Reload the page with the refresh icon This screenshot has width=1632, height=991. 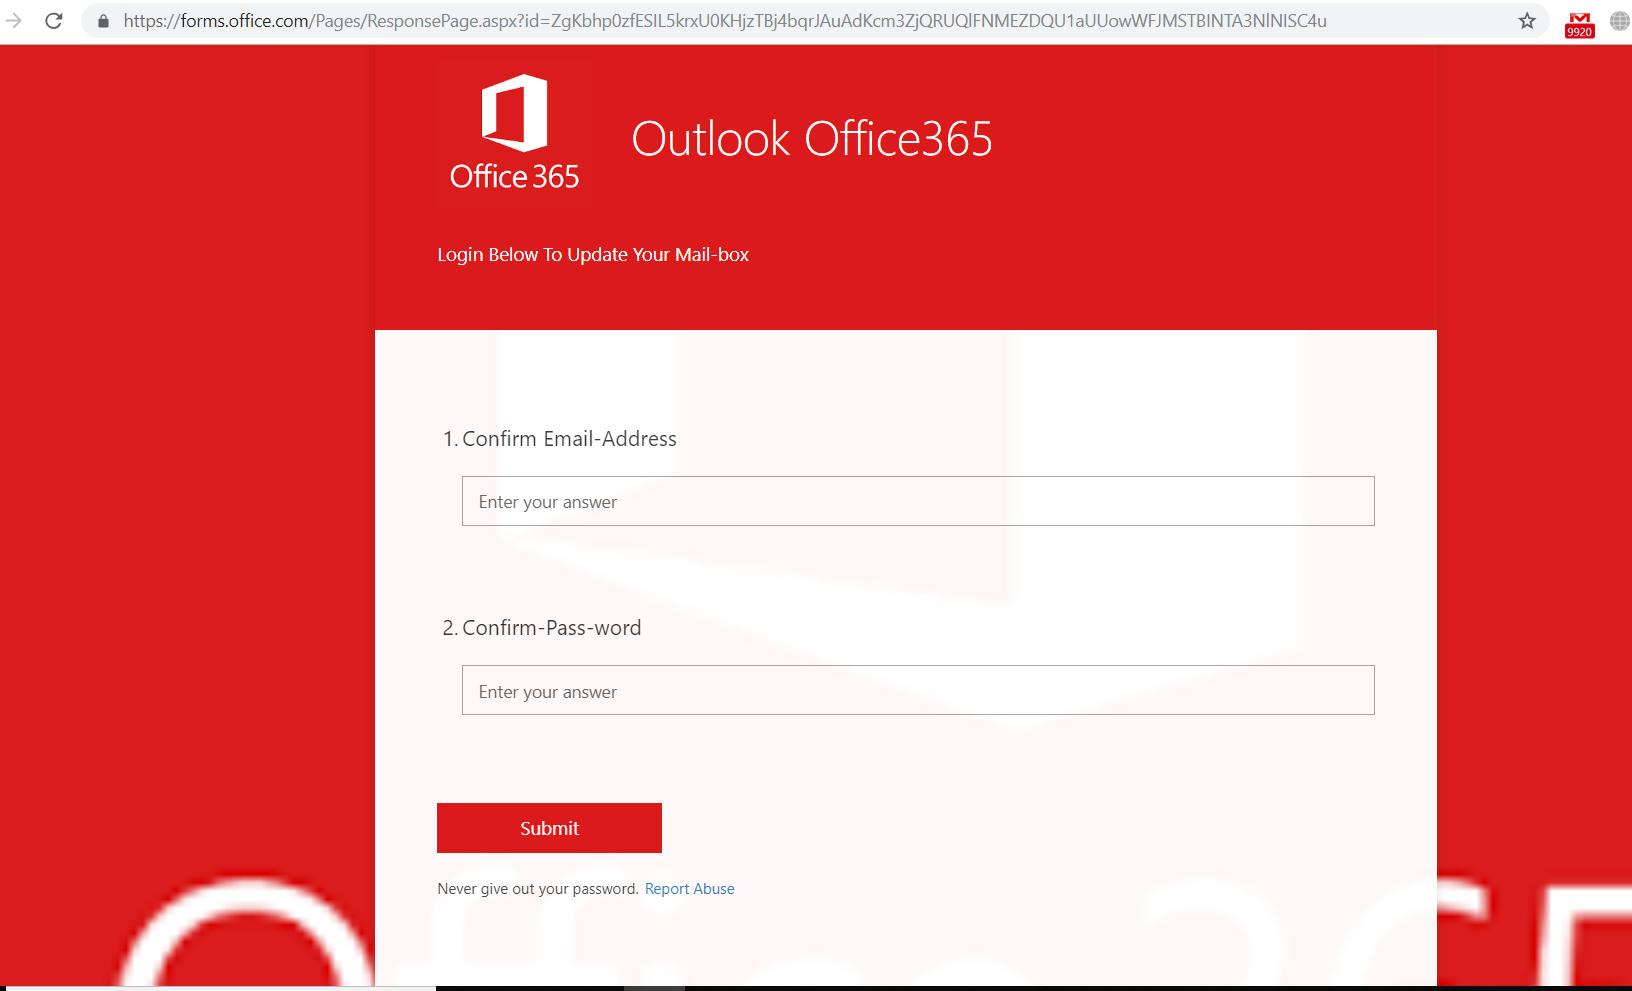(54, 20)
